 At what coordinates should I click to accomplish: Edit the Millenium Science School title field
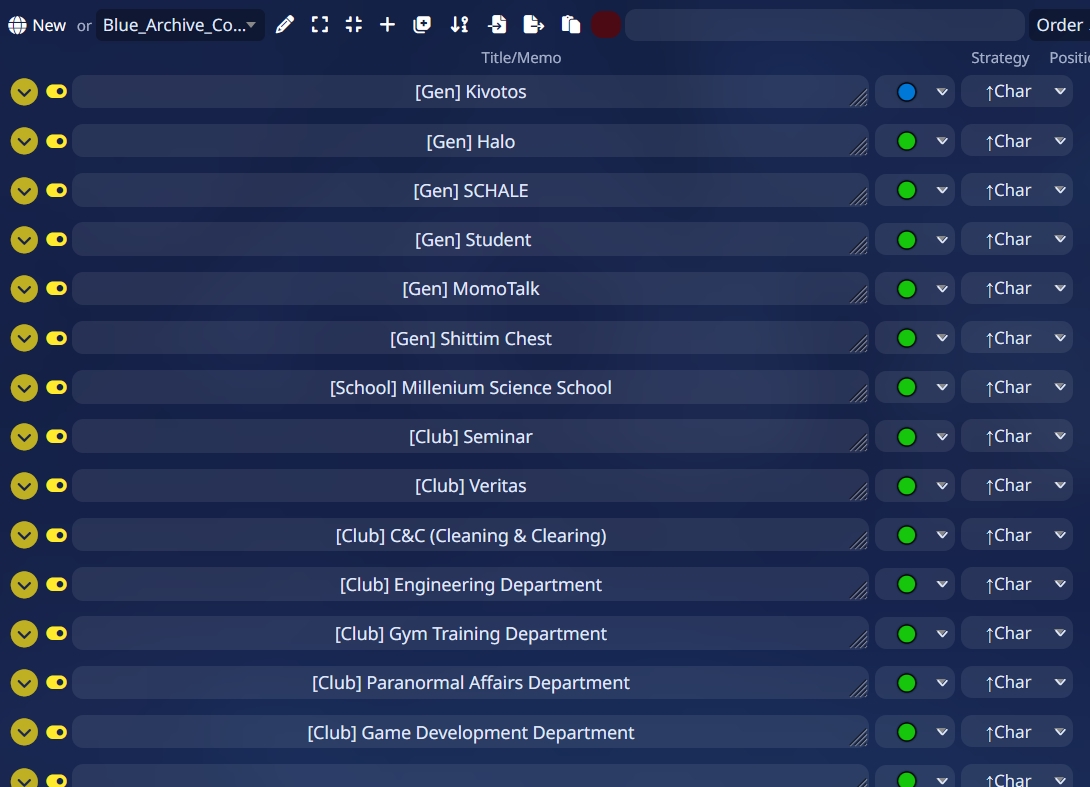[x=471, y=387]
